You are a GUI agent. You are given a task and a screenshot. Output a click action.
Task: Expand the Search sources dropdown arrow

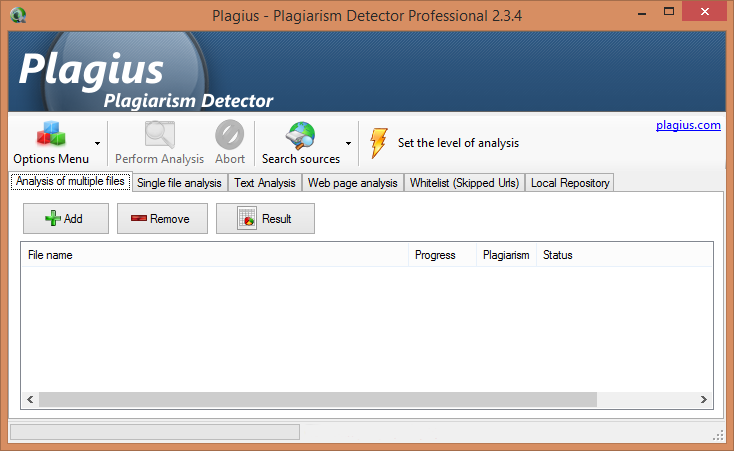(x=348, y=143)
